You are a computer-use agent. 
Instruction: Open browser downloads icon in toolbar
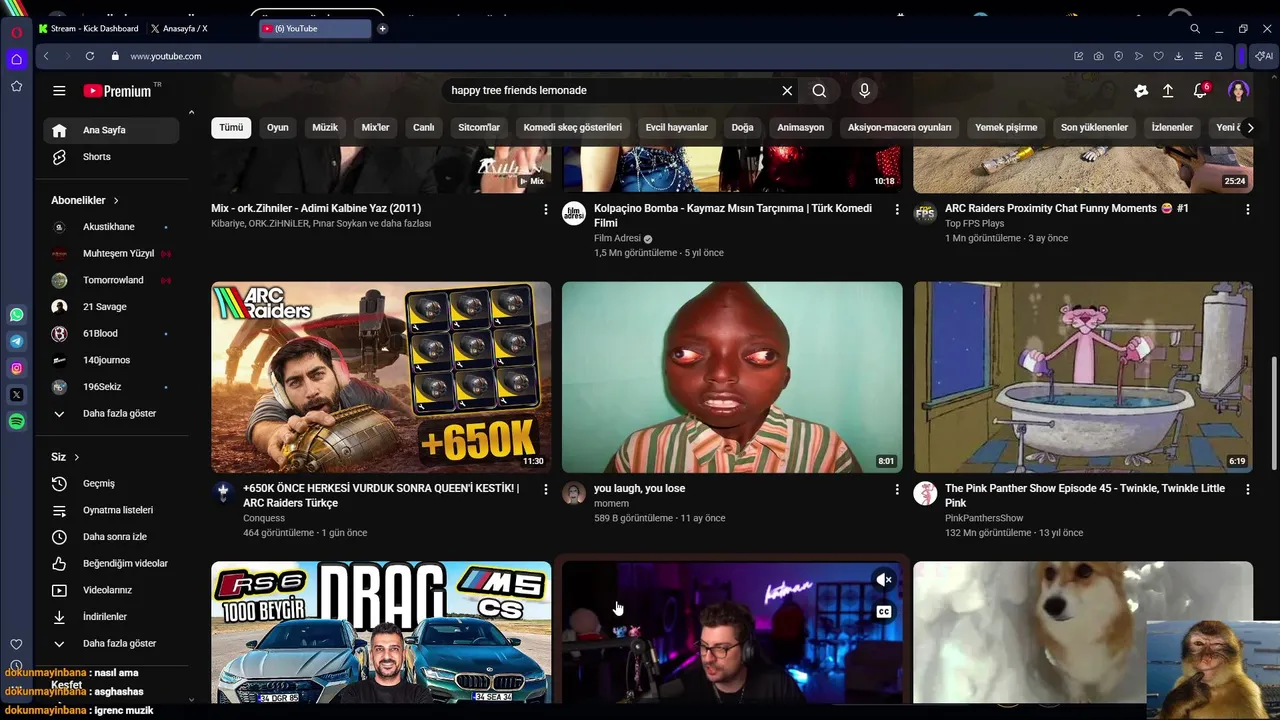point(1179,56)
